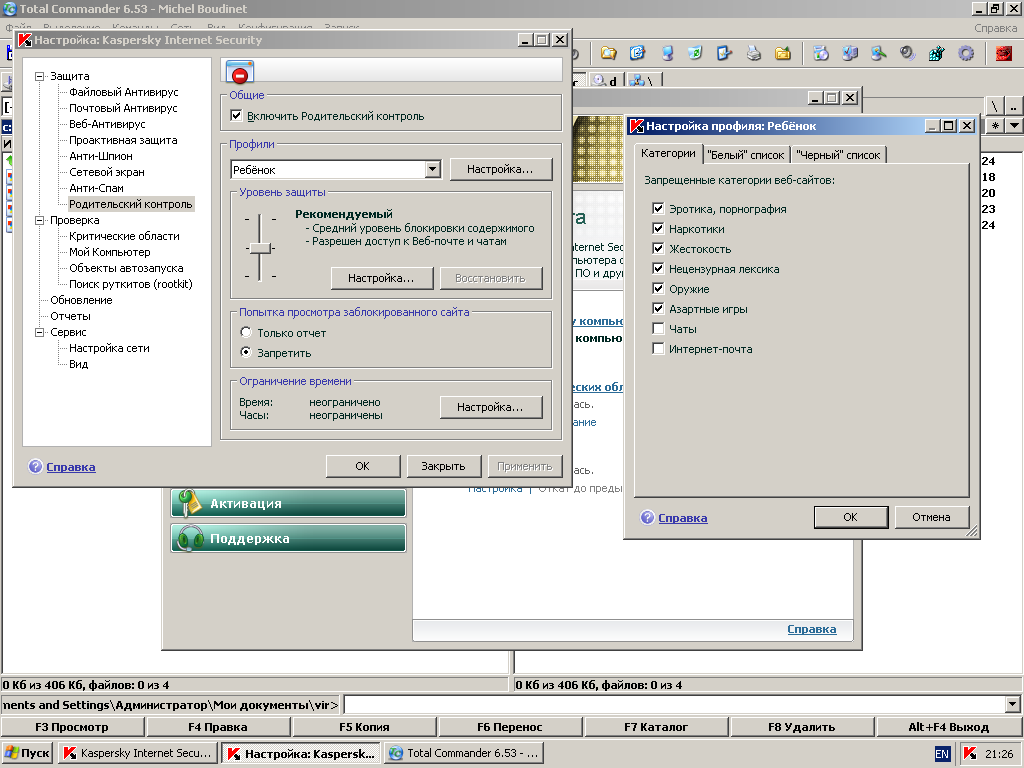Click the yellow folder with green arrow icon

pos(782,54)
